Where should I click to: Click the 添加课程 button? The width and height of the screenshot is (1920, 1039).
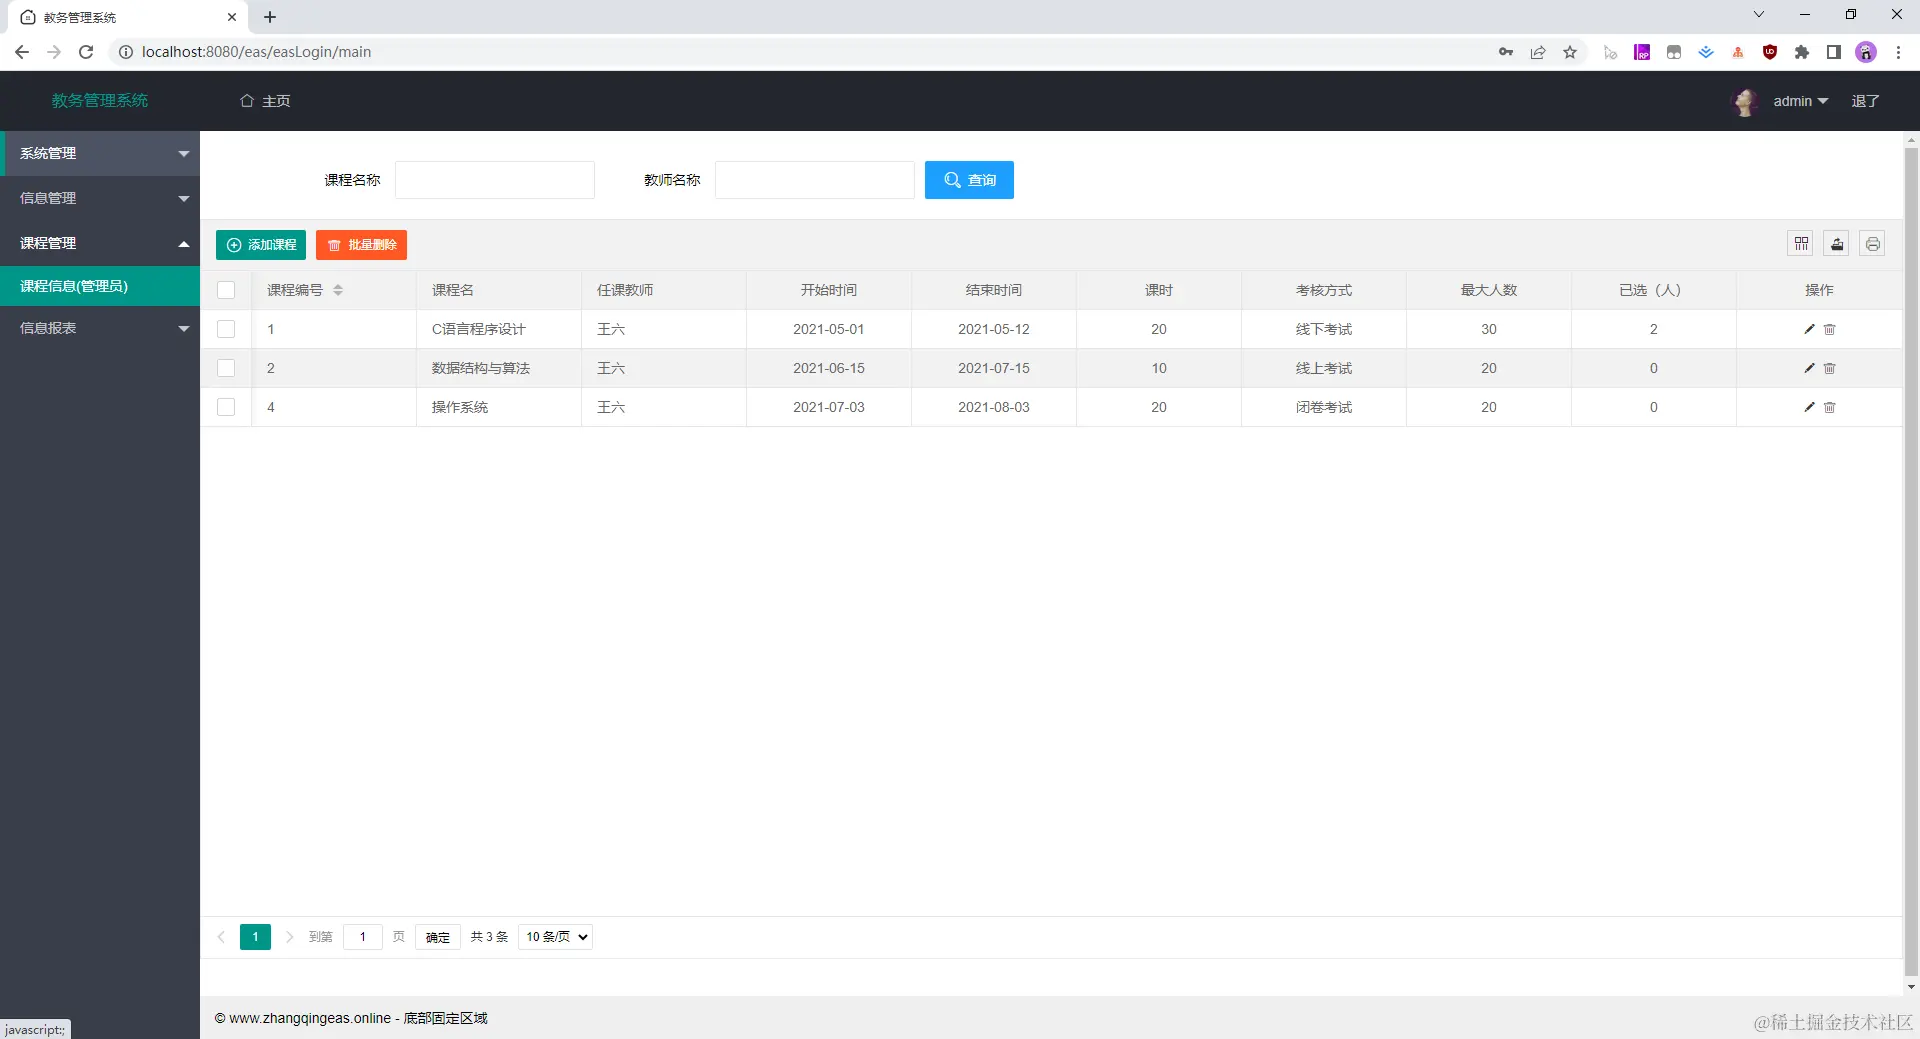(x=261, y=245)
